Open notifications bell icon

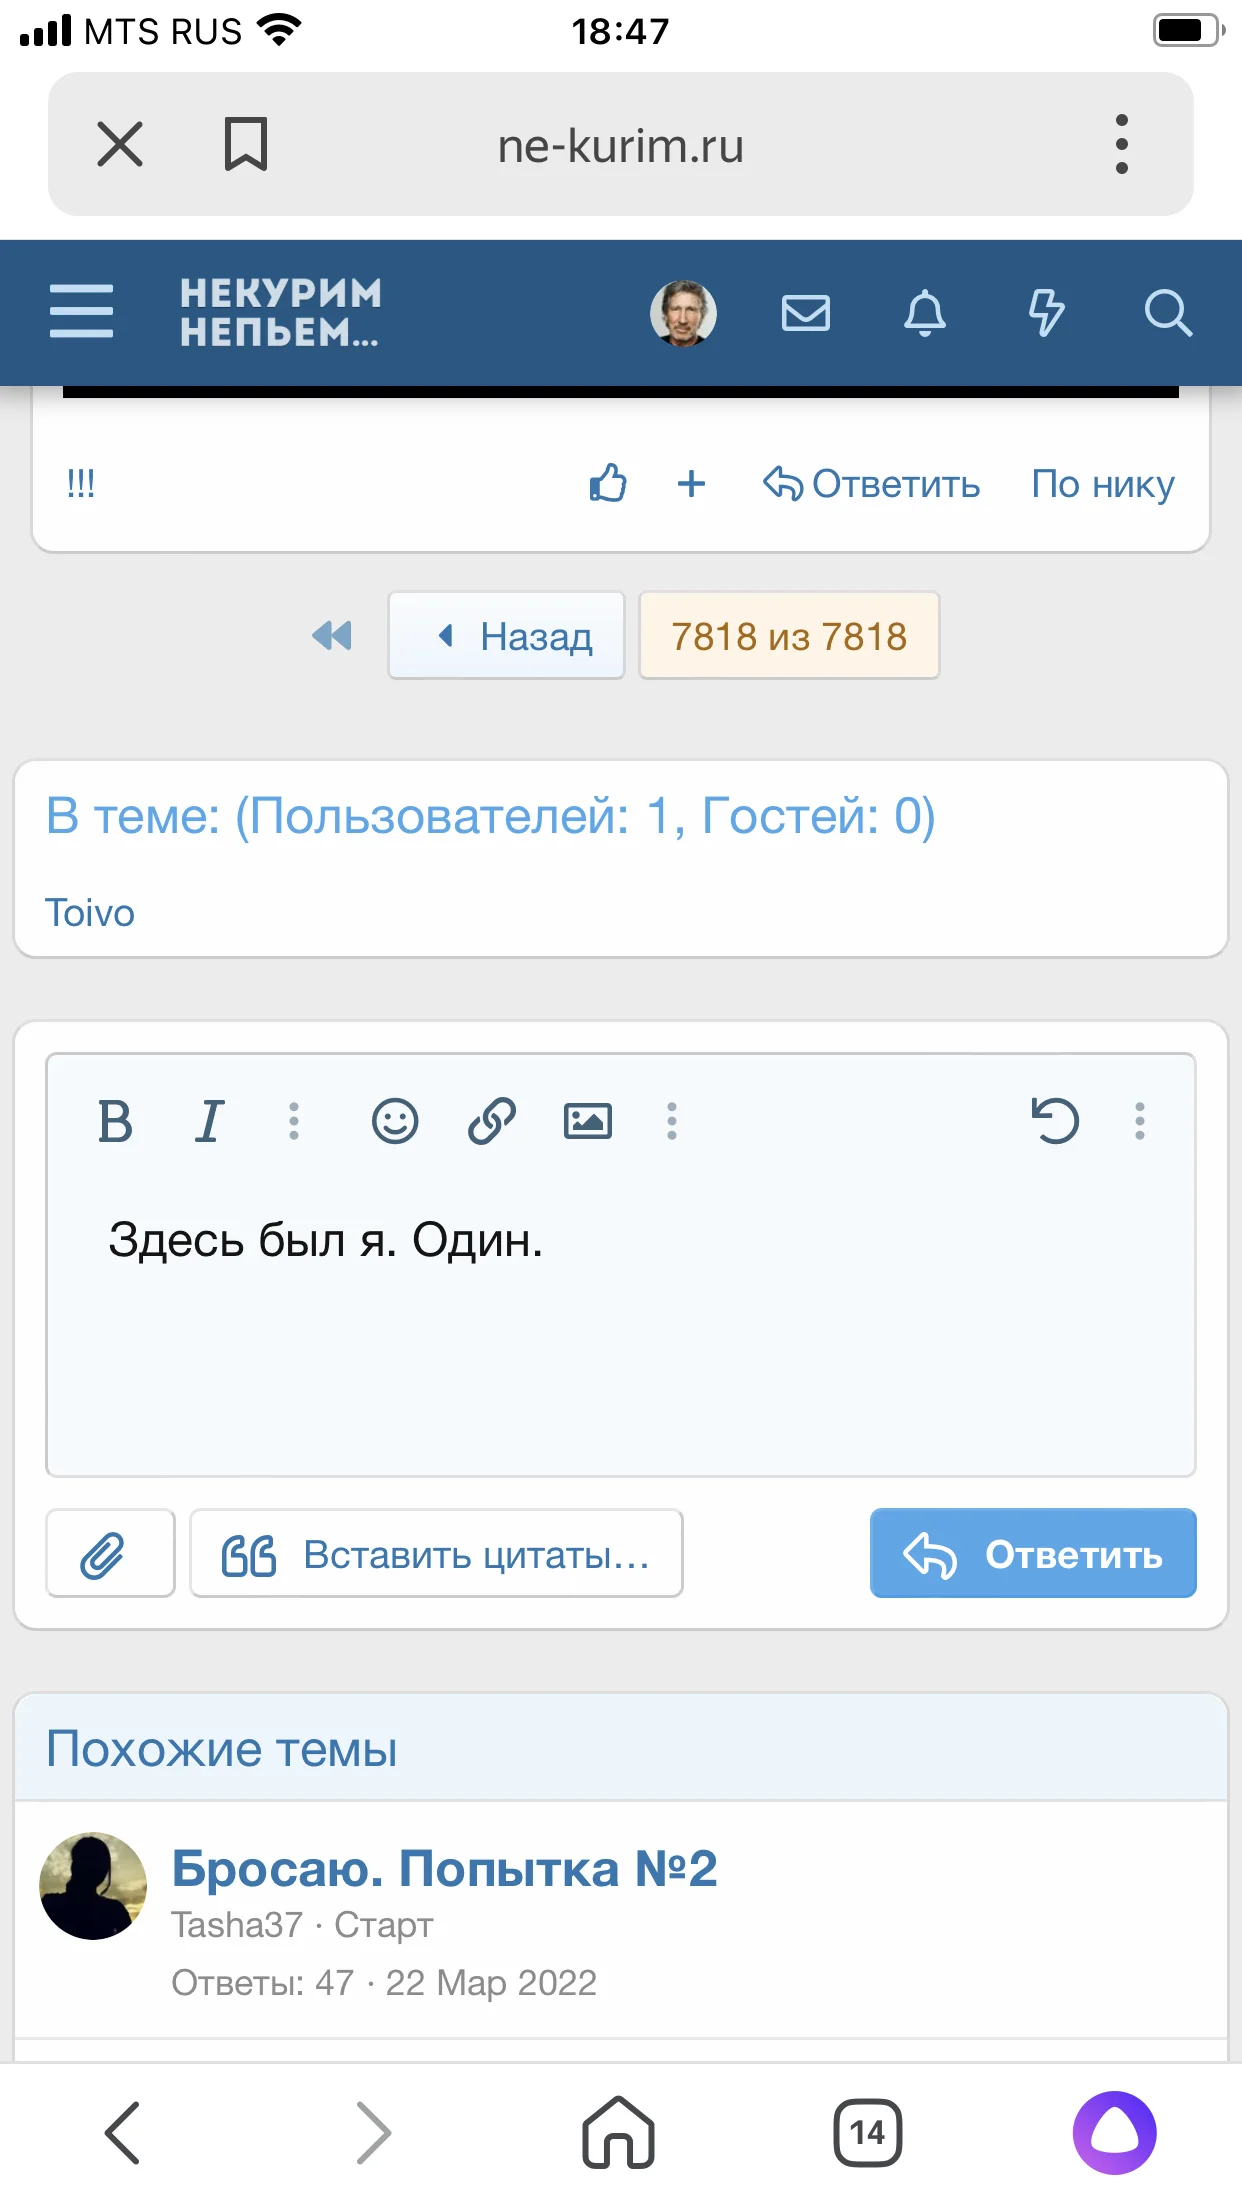pyautogui.click(x=925, y=313)
